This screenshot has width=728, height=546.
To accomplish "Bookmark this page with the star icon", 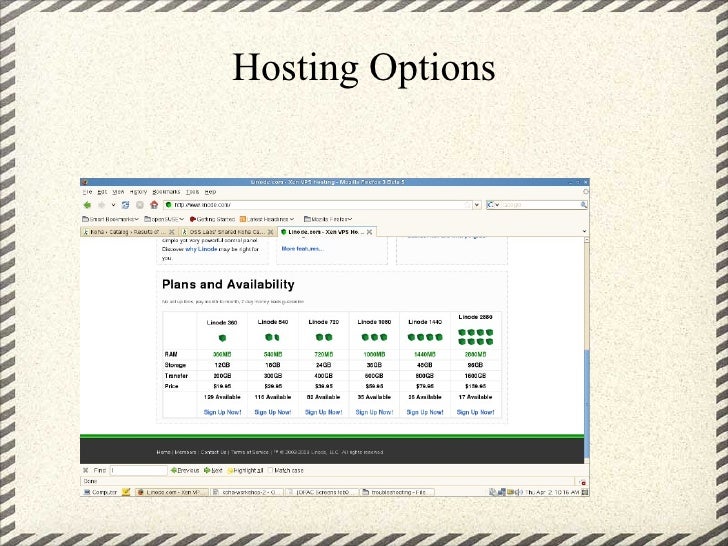I will pos(467,205).
